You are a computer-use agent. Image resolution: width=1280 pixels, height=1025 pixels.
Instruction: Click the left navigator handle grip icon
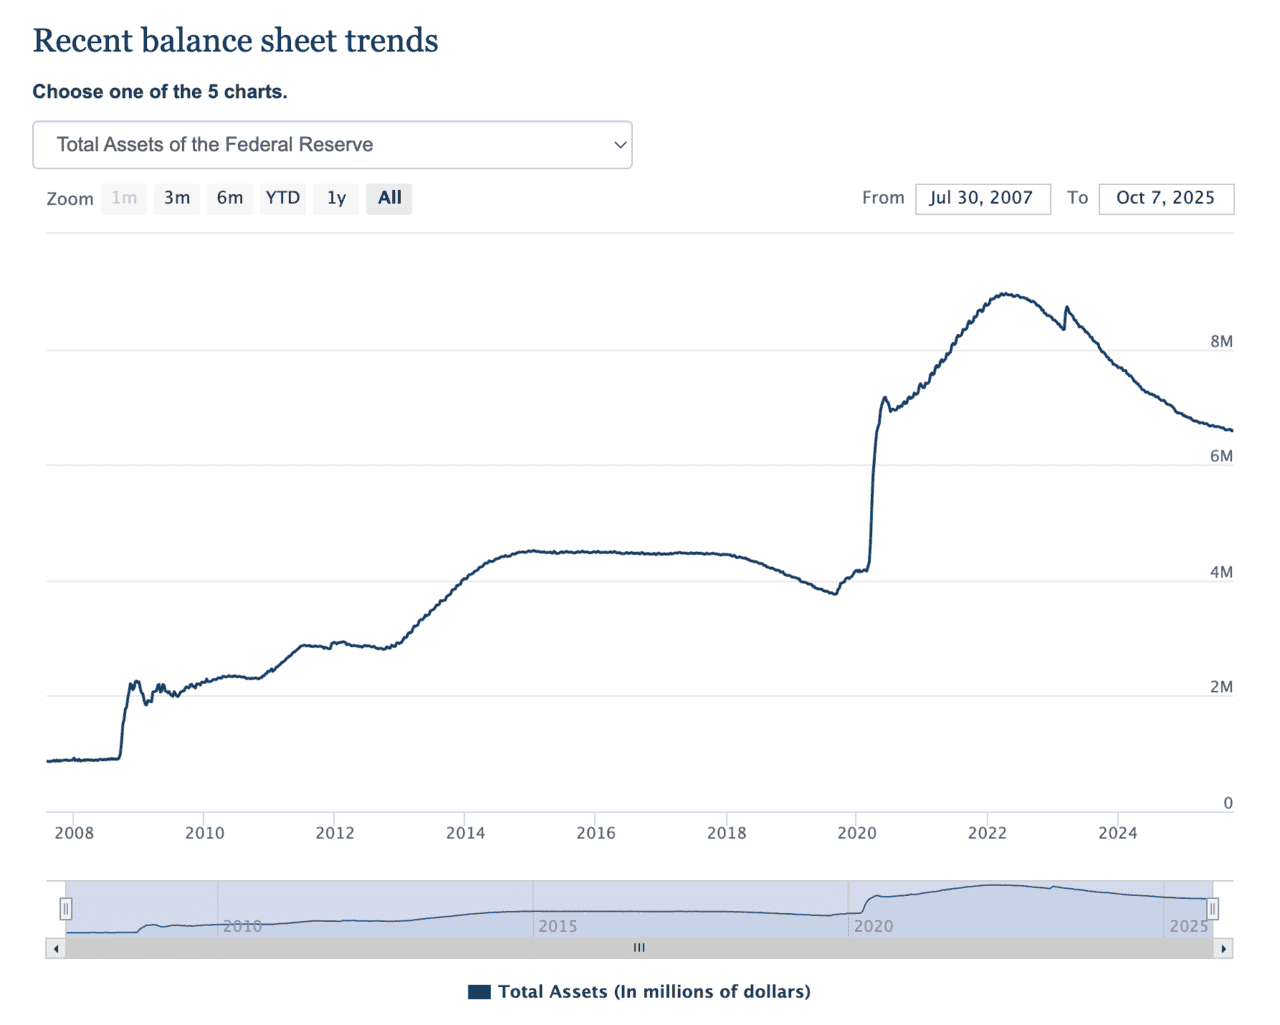pos(65,908)
